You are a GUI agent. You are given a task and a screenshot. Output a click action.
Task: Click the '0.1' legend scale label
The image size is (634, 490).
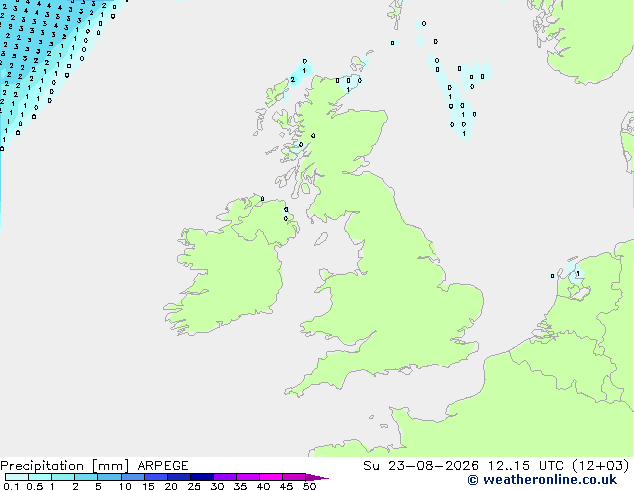[x=11, y=486]
